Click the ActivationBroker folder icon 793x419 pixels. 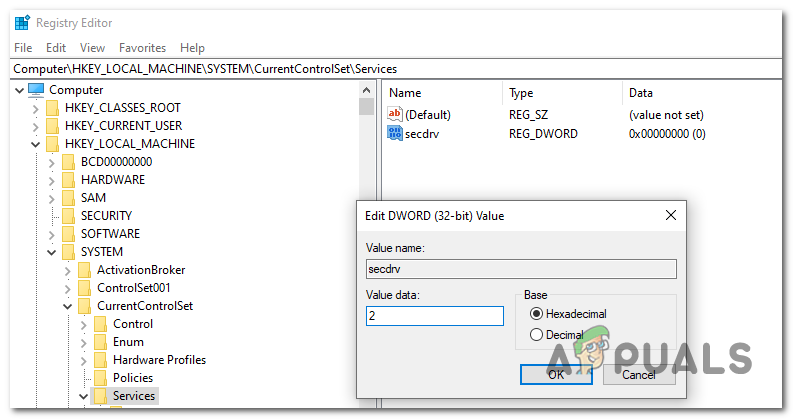click(84, 270)
